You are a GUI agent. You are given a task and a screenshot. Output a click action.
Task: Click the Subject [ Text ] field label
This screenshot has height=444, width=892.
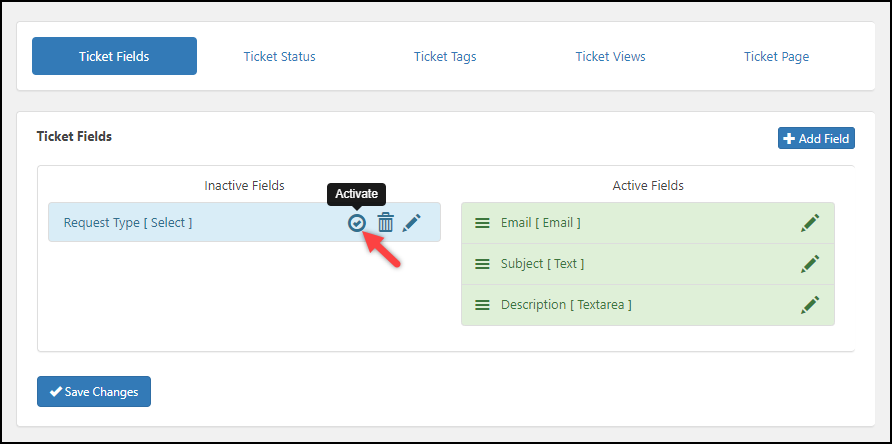pos(542,264)
